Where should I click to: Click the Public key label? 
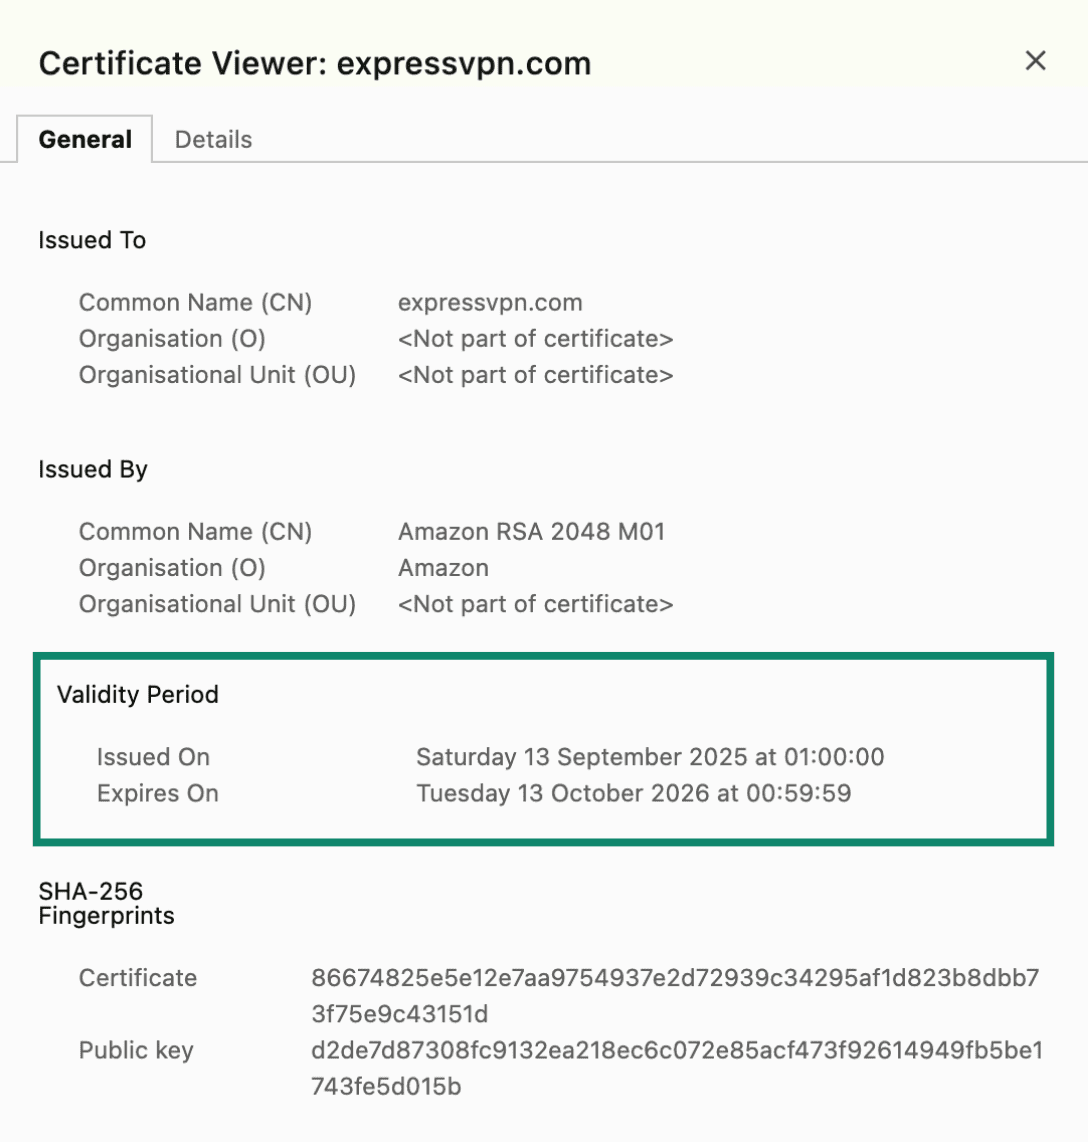(x=136, y=1050)
